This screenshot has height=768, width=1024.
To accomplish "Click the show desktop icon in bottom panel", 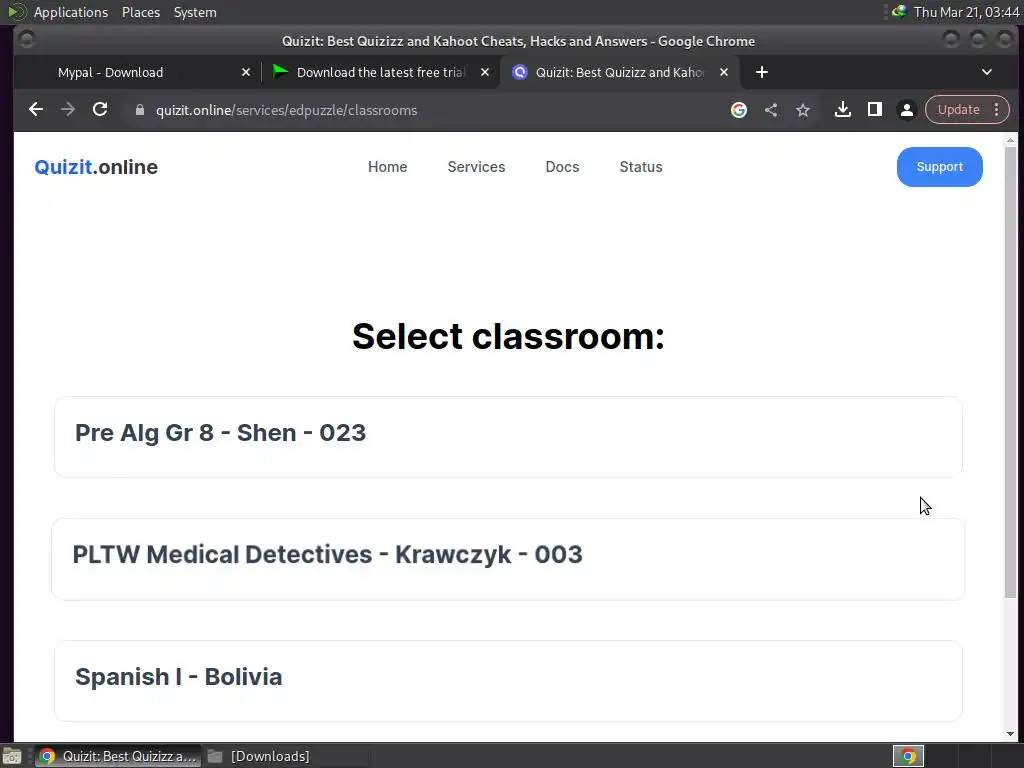I will 12,756.
